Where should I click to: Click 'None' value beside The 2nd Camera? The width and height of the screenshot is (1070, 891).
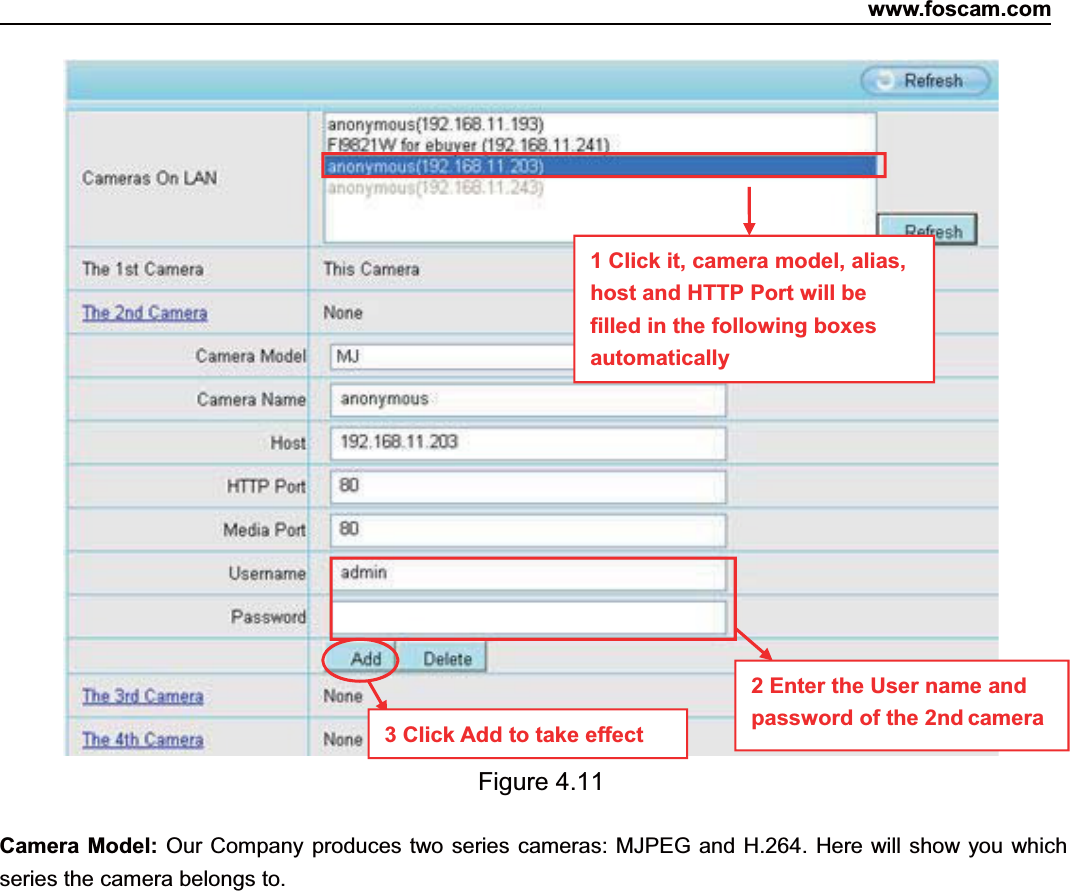click(x=343, y=313)
